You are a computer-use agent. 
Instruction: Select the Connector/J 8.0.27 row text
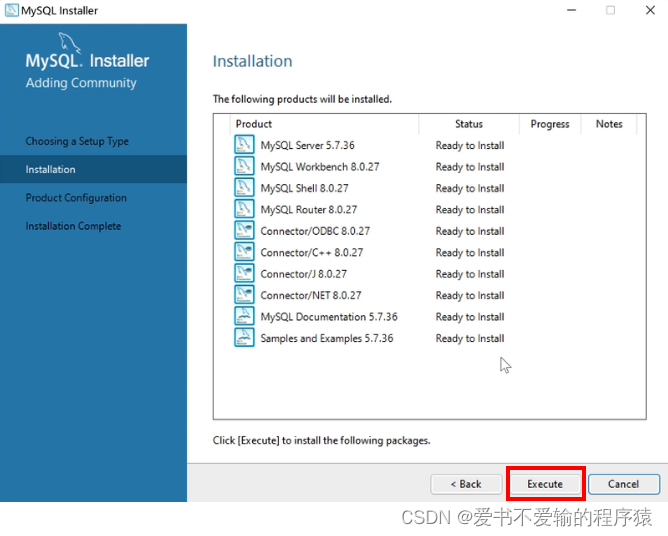click(303, 274)
